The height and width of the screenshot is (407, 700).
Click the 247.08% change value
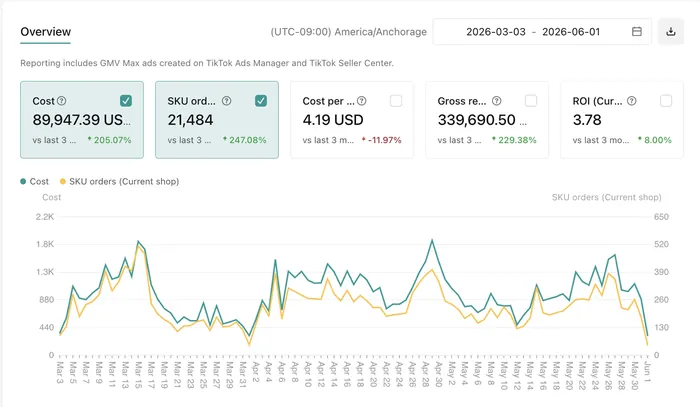(248, 140)
